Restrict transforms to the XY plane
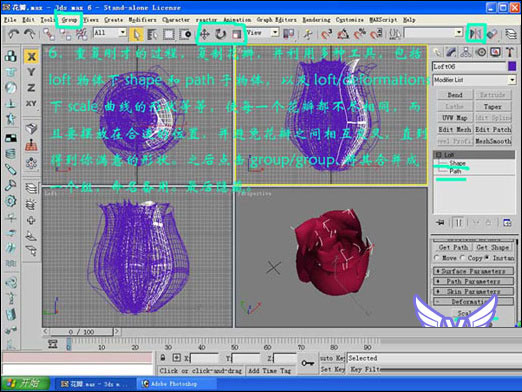522x392 pixels. click(31, 103)
